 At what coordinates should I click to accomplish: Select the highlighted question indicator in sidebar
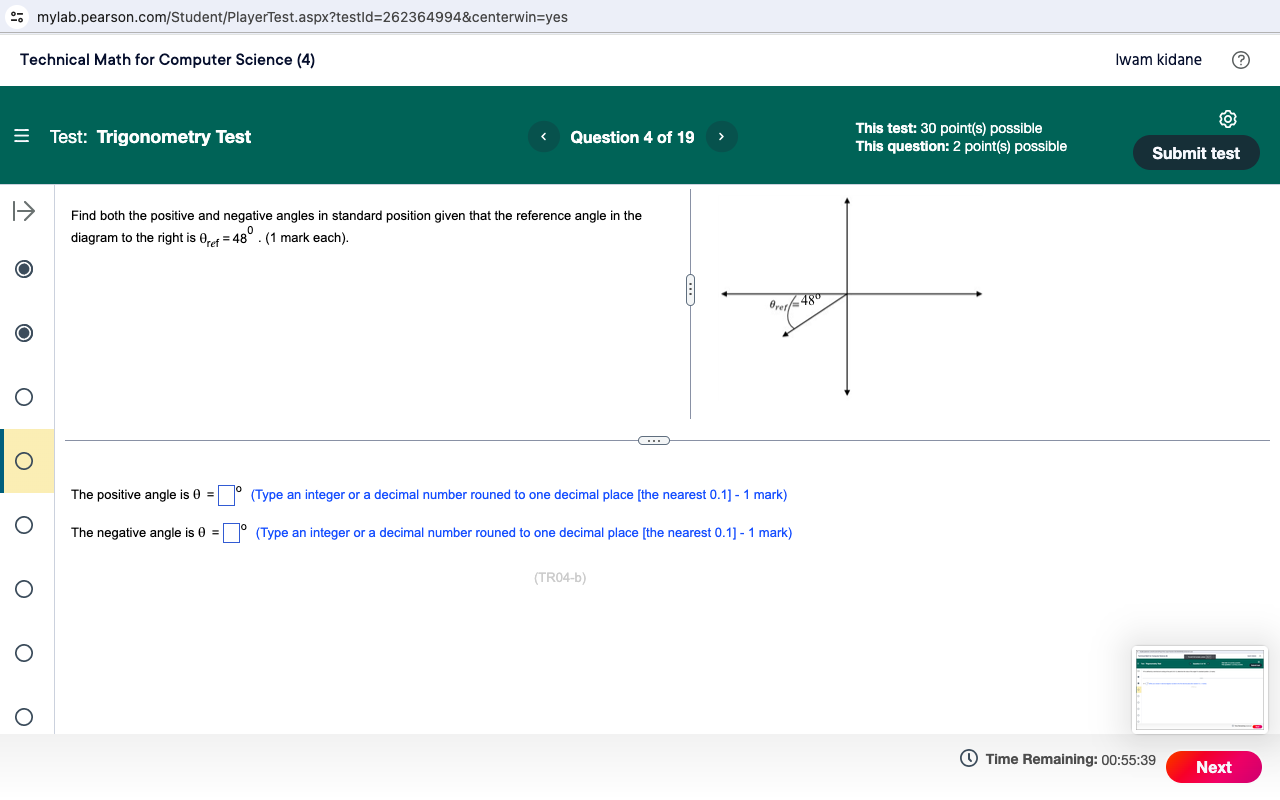[23, 461]
